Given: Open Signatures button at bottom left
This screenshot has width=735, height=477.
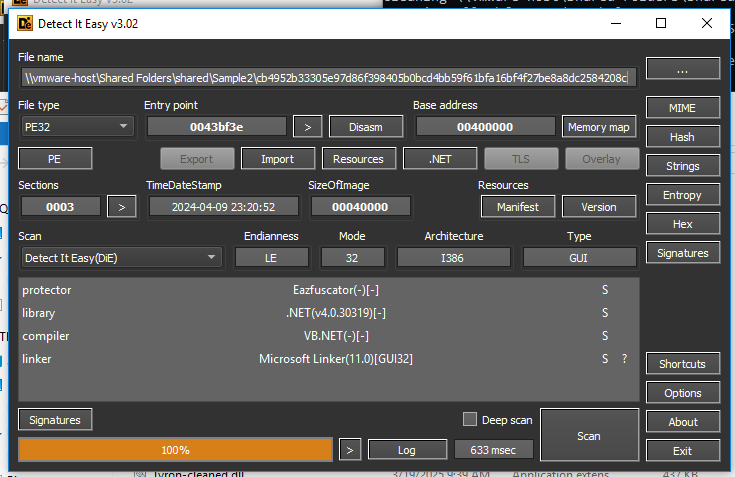Looking at the screenshot, I should (55, 420).
